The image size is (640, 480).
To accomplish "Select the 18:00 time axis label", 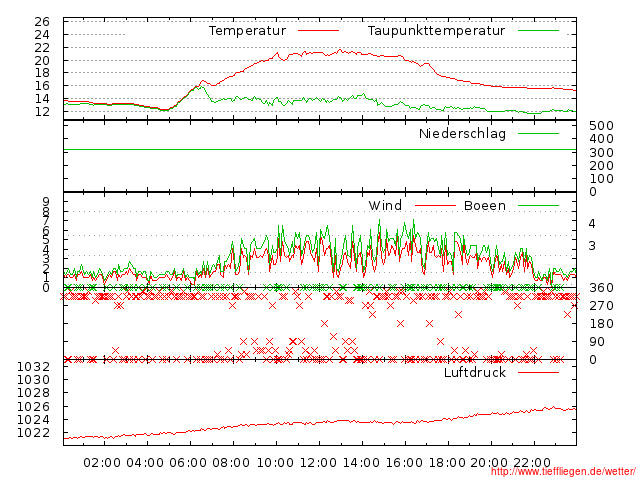I will tap(447, 463).
